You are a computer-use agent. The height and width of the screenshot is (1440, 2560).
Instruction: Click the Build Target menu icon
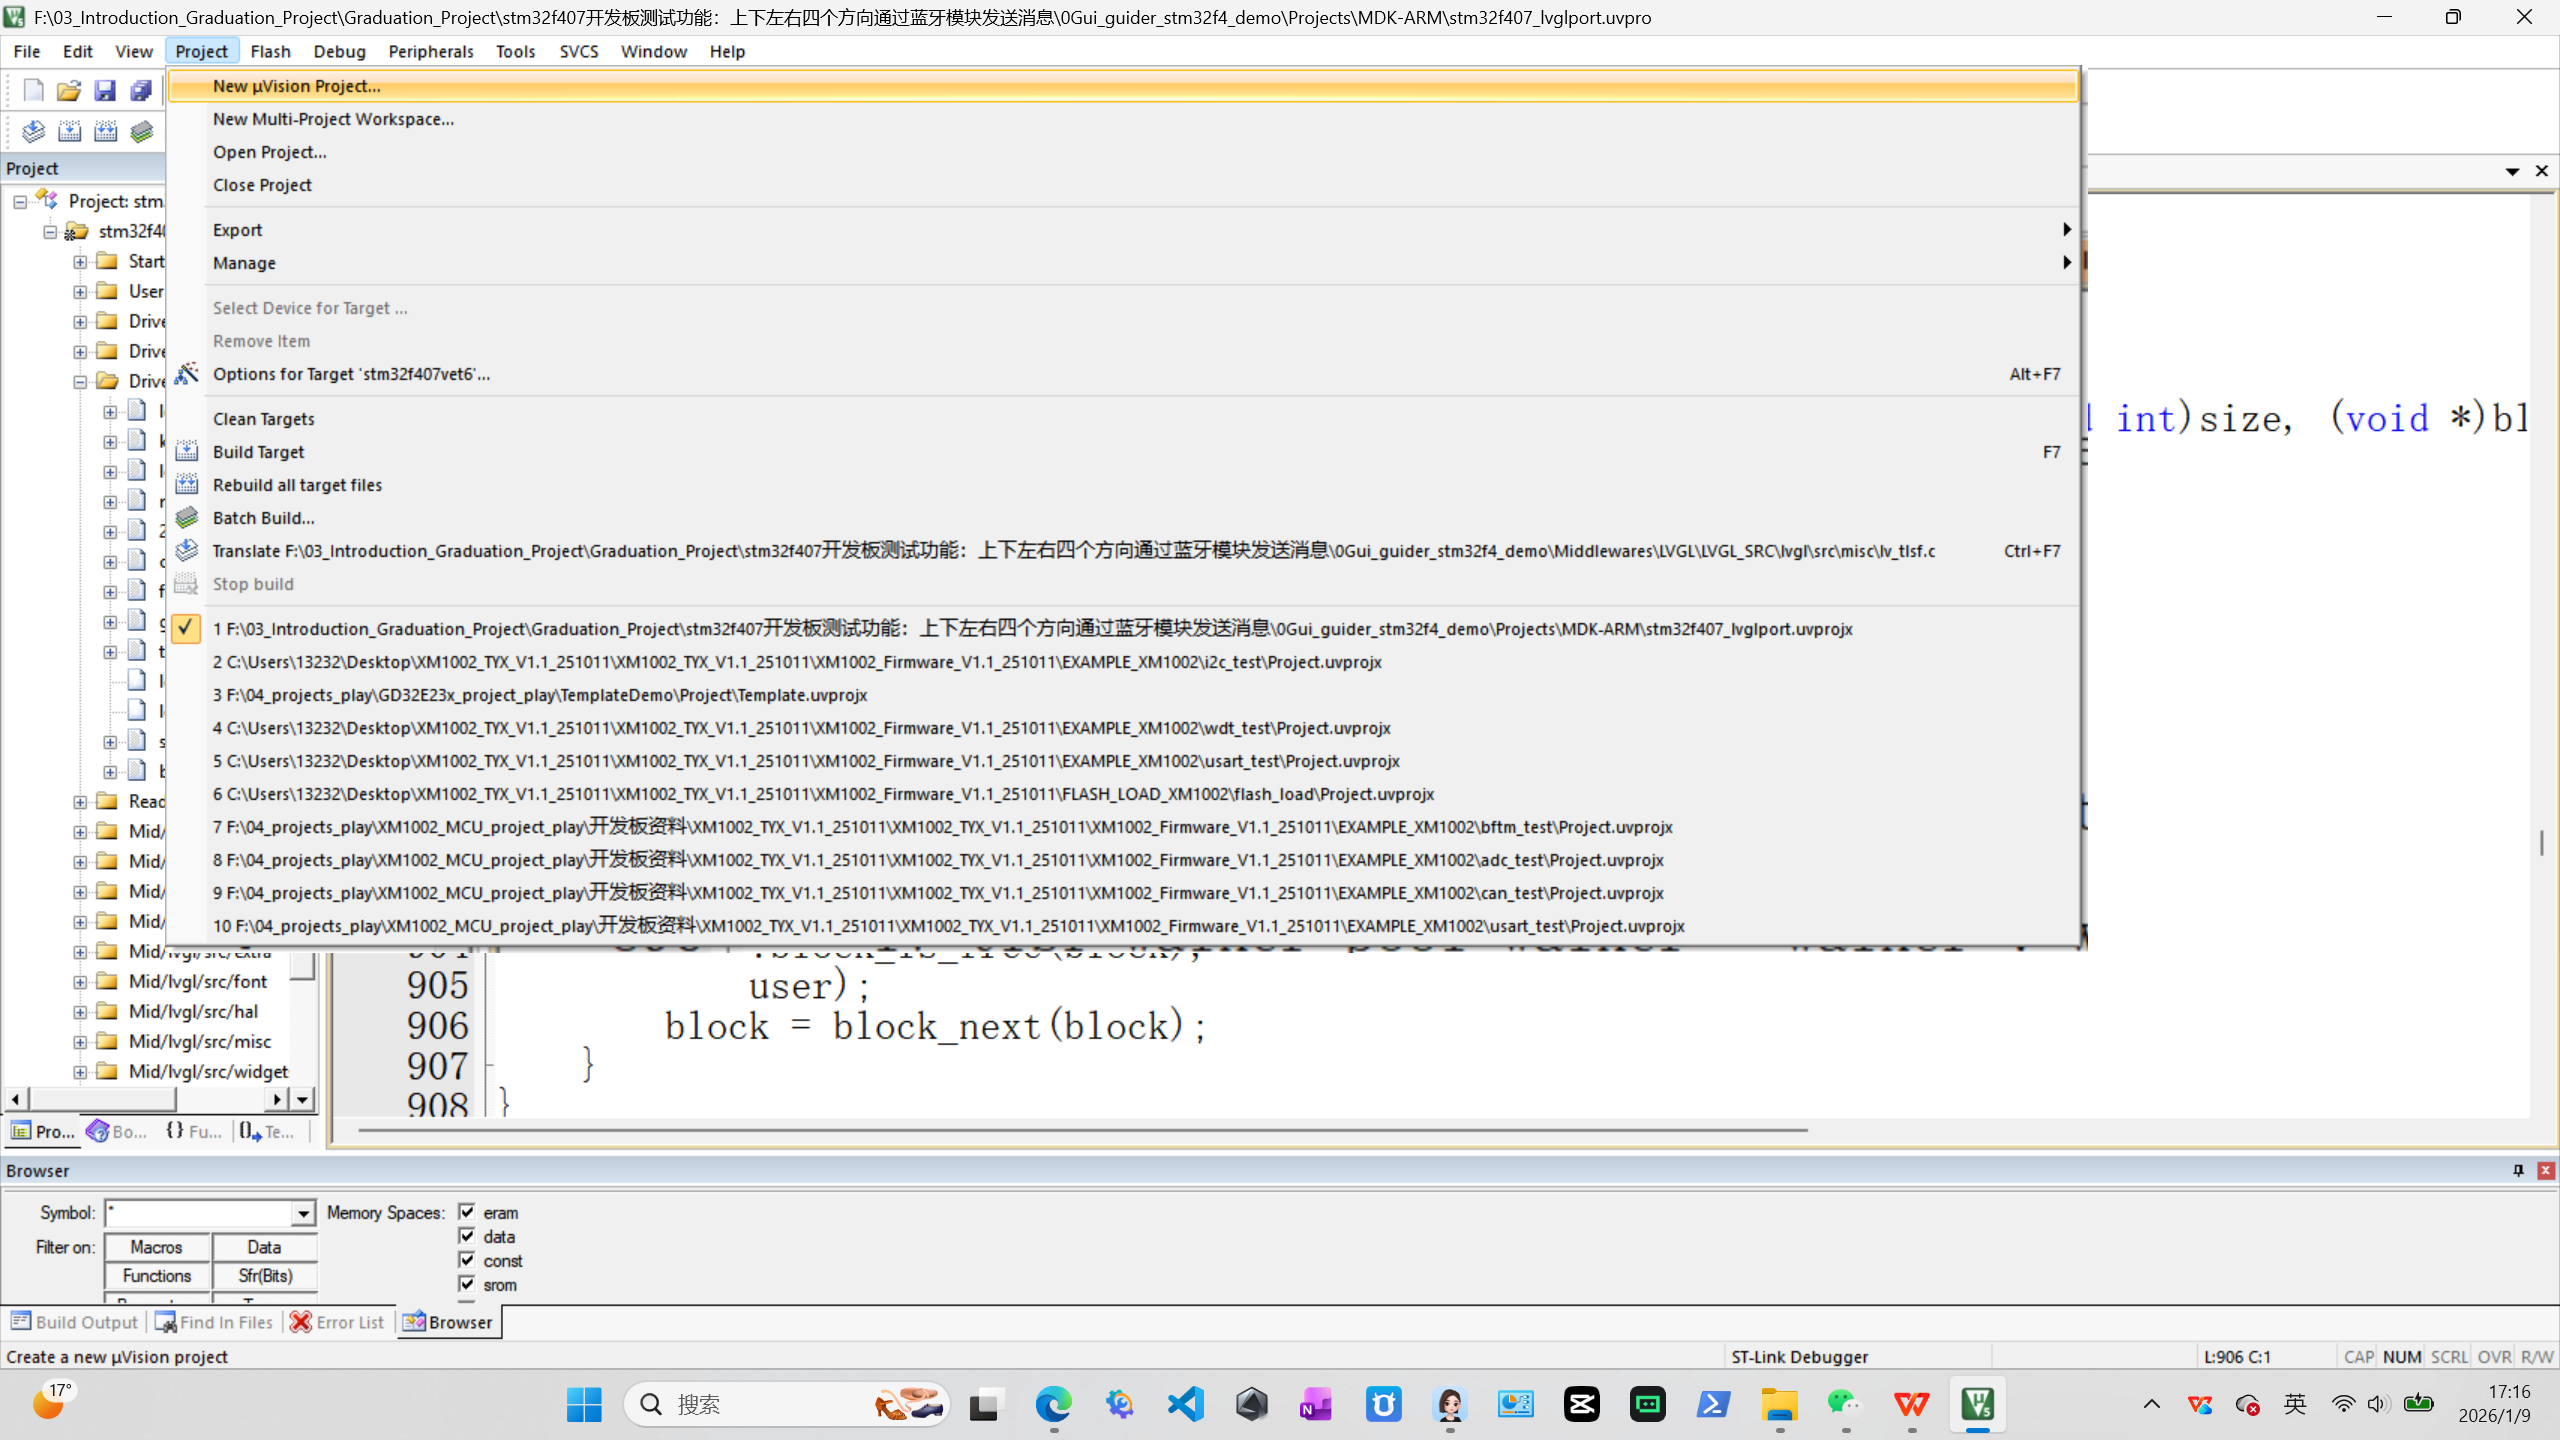[186, 452]
